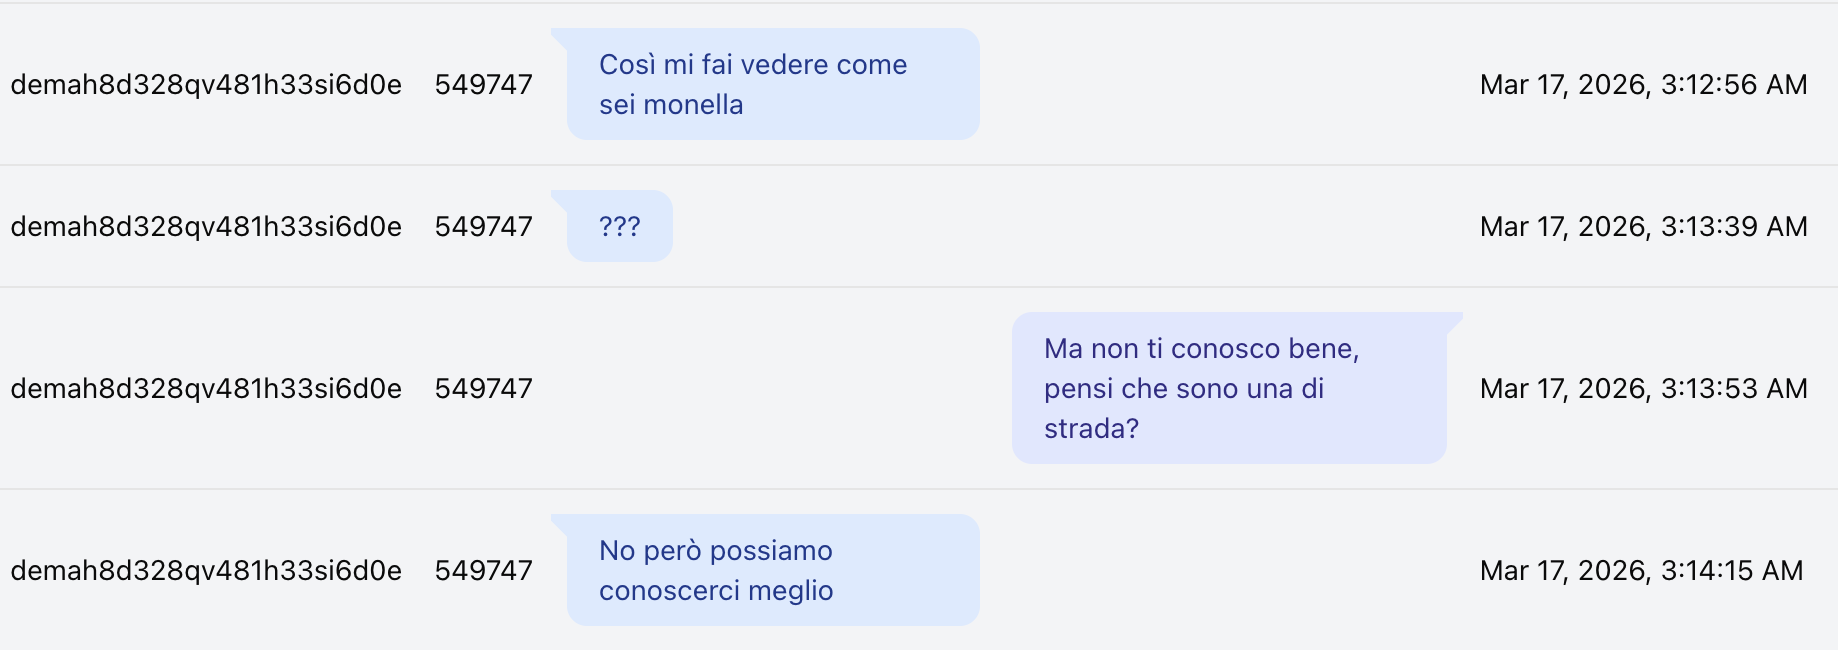This screenshot has width=1838, height=650.
Task: Click the words 'sei monella' in the first bubble
Action: 671,105
